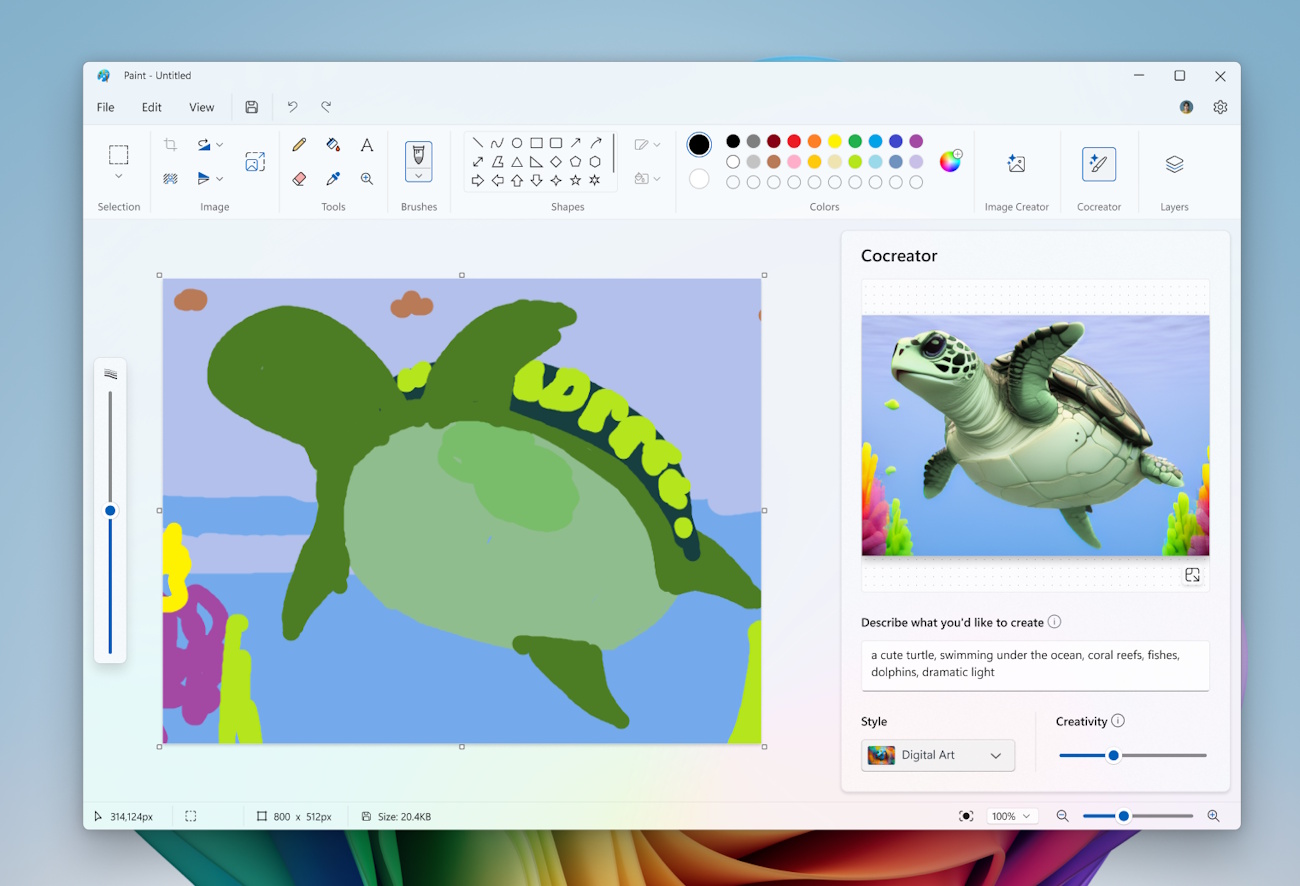Select the Text tool
The width and height of the screenshot is (1300, 886).
tap(367, 145)
